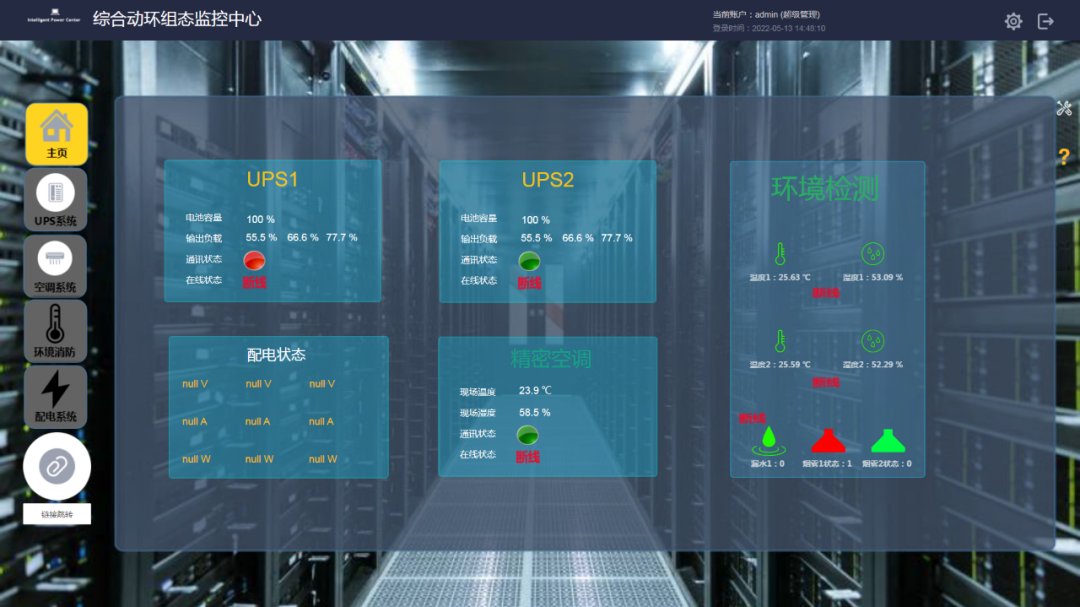
Task: Click the UPS2 panel title
Action: (x=547, y=180)
